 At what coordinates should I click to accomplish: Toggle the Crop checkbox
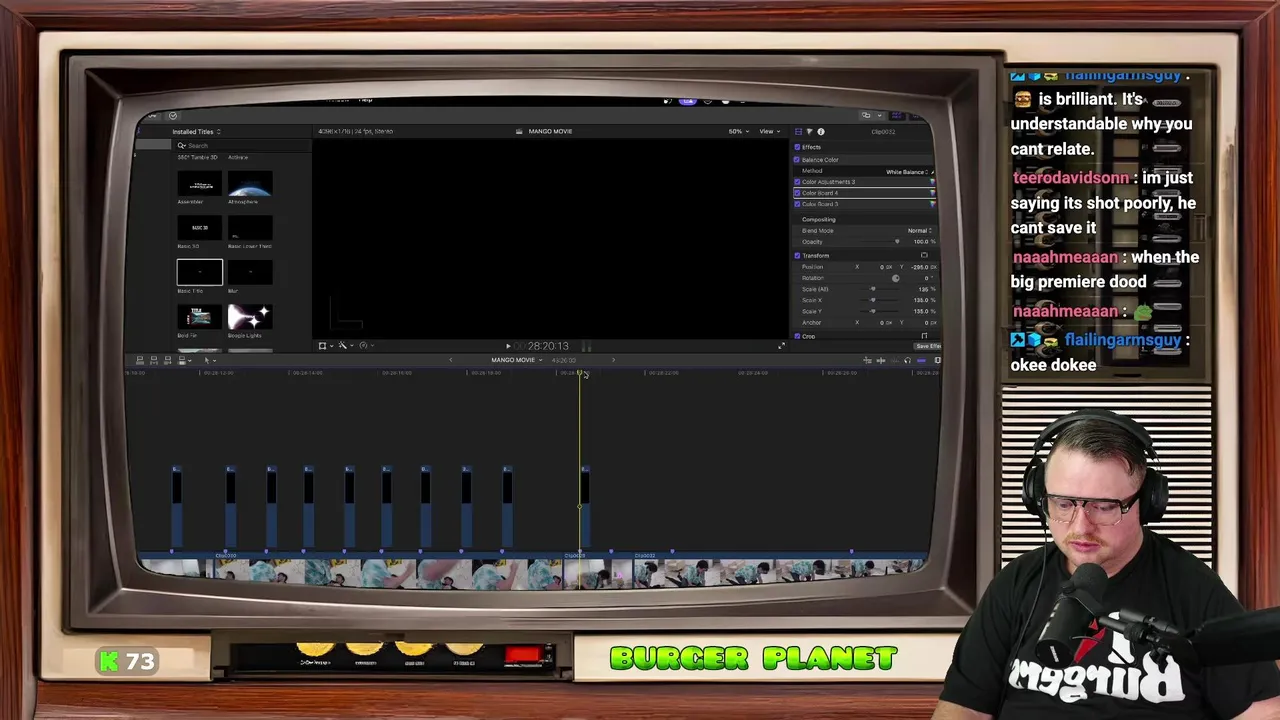(x=797, y=336)
